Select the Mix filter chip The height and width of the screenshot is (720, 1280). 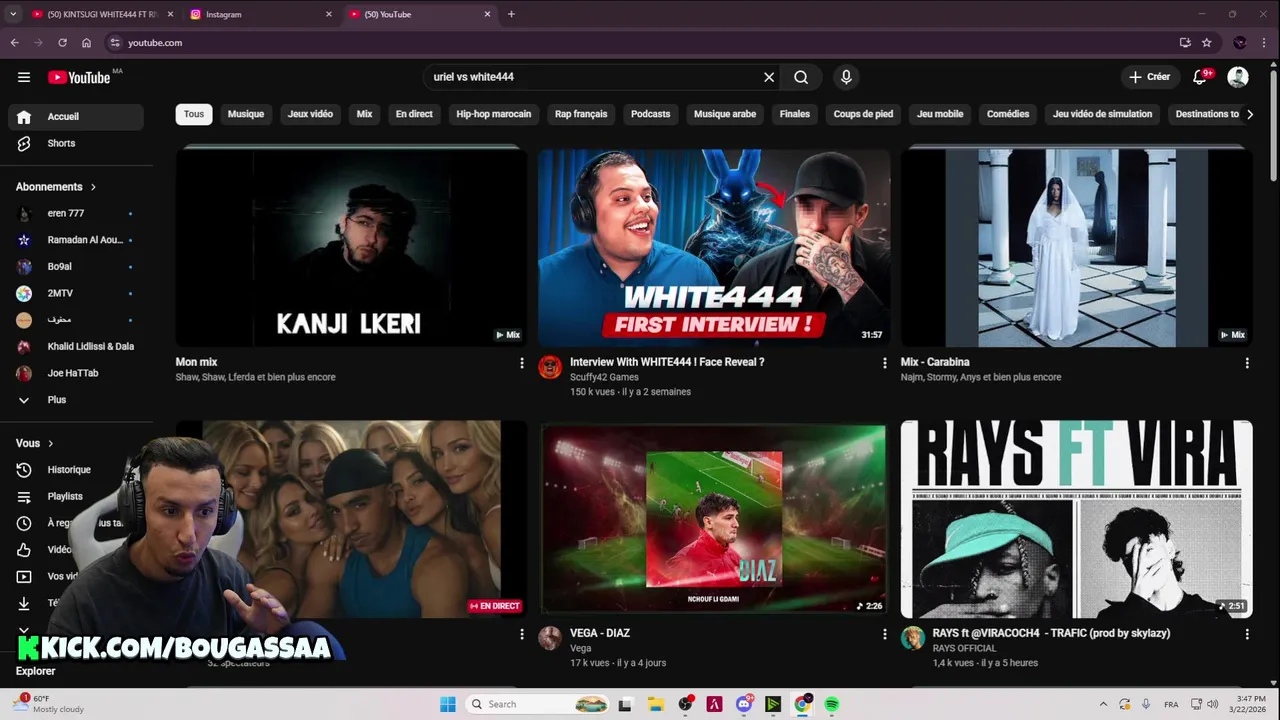(364, 114)
